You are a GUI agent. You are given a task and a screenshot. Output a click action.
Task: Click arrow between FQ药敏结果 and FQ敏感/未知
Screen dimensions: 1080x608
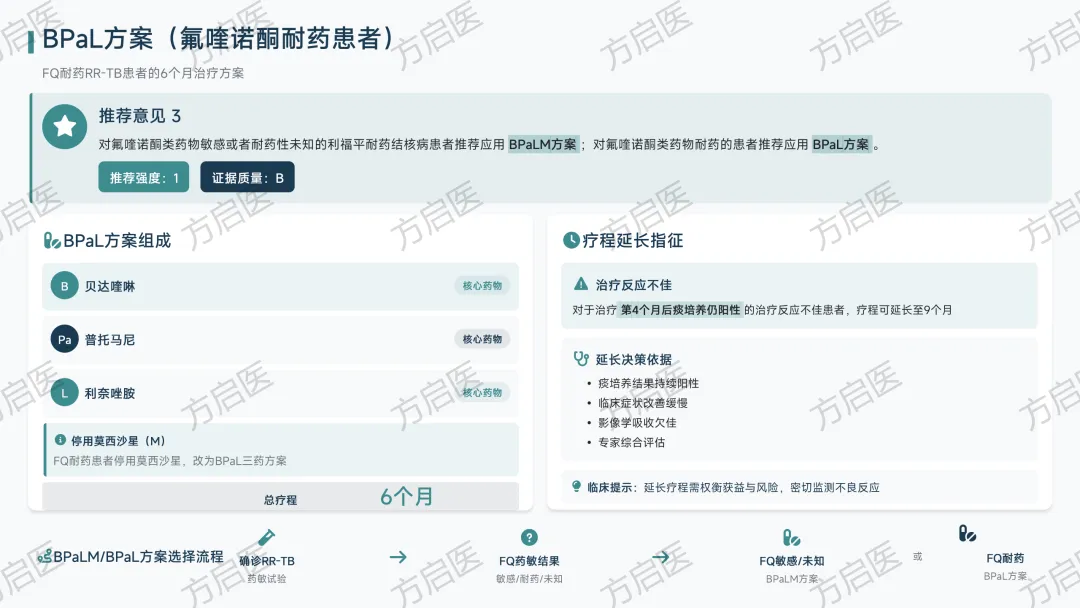[x=661, y=556]
